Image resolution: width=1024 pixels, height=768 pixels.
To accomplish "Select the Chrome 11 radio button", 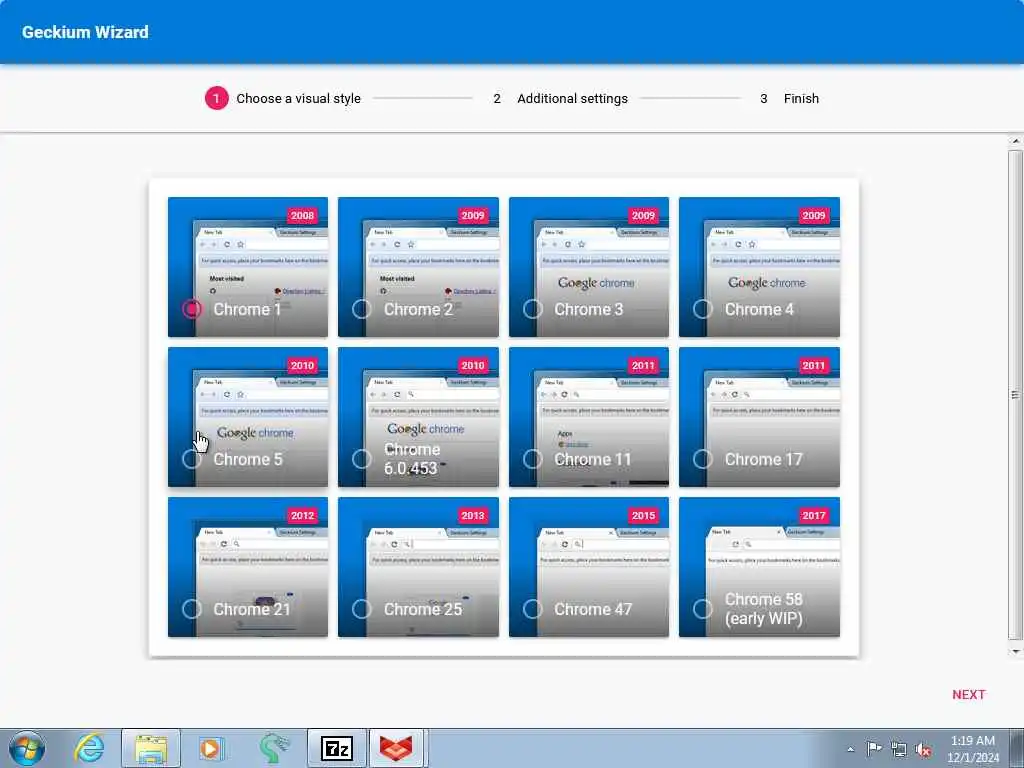I will [533, 459].
